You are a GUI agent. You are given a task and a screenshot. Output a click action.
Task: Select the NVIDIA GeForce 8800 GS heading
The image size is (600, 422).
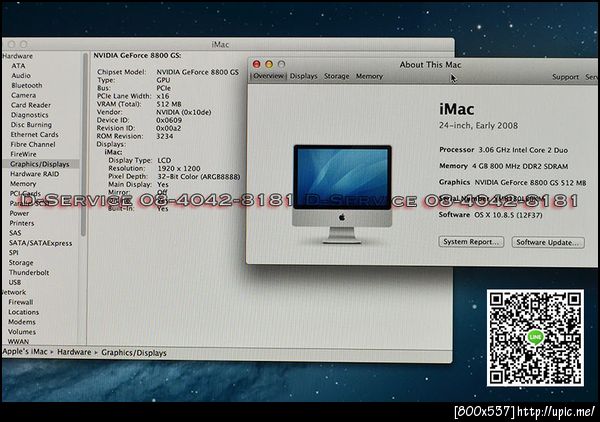coord(137,55)
